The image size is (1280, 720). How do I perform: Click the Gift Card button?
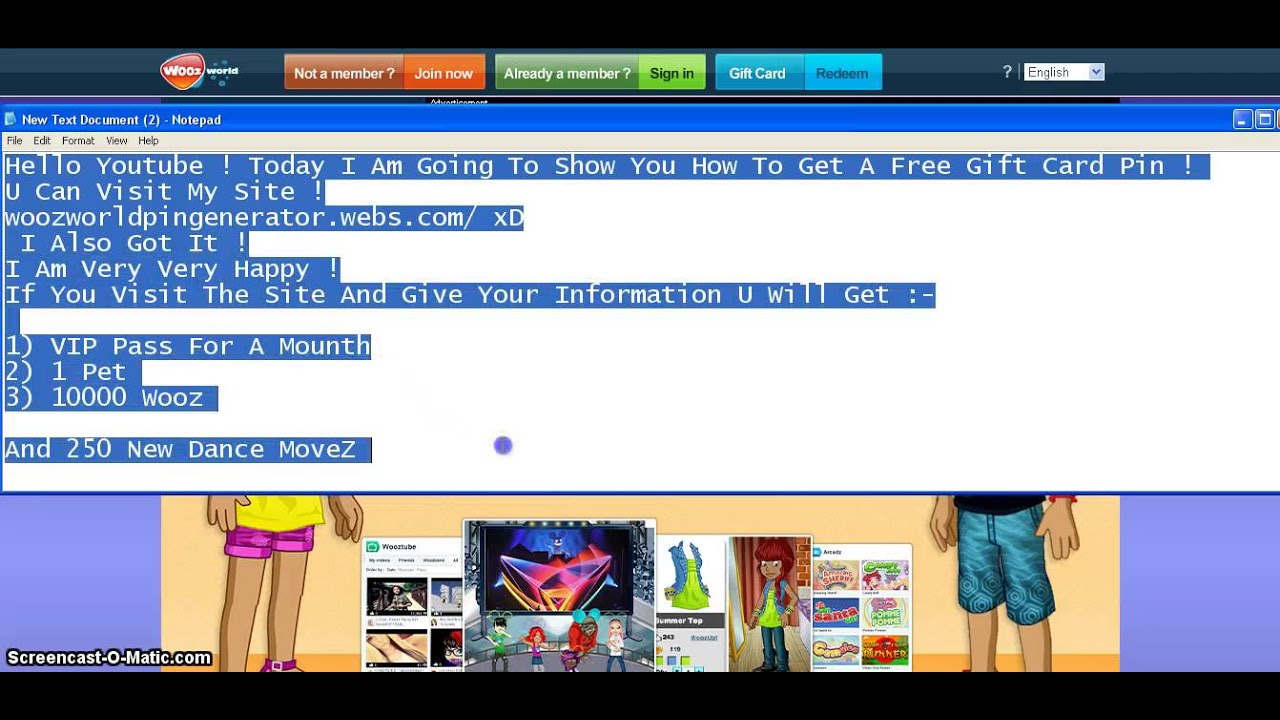click(x=757, y=73)
